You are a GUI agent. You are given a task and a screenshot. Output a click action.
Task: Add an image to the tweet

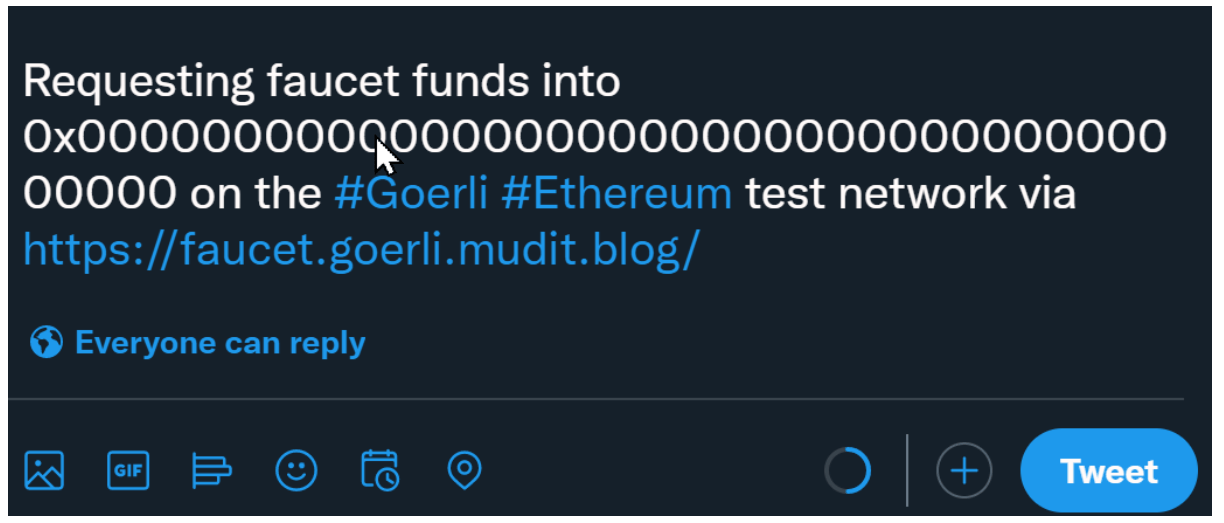(x=44, y=470)
